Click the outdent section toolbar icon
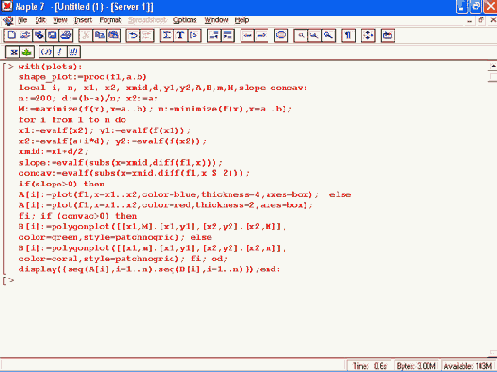Viewport: 497px width, 372px height. tap(214, 35)
